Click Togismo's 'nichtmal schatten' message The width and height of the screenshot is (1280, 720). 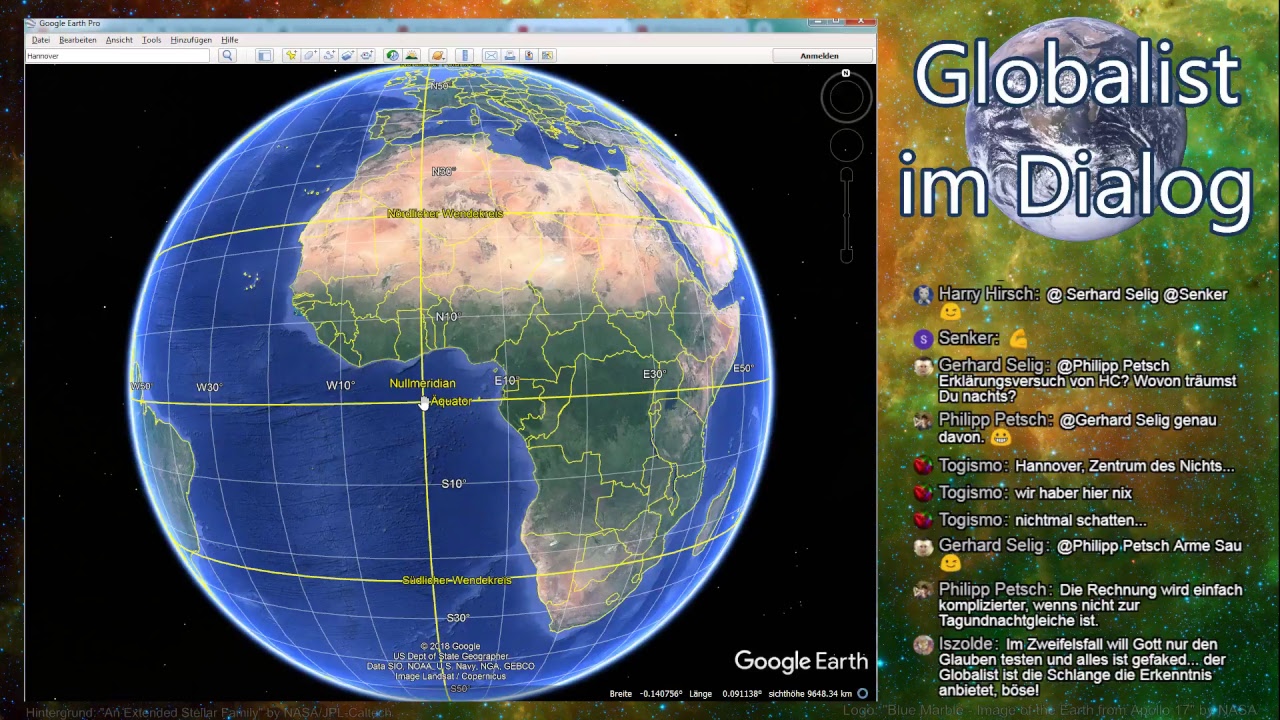1080,520
